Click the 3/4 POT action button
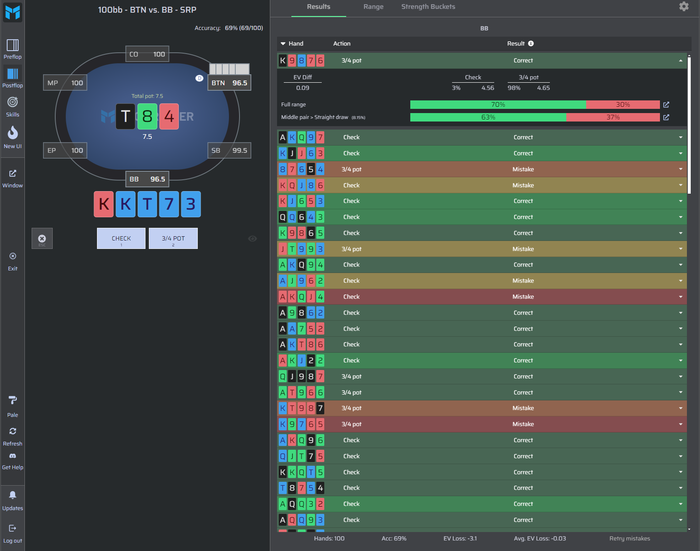This screenshot has height=551, width=700. coord(173,238)
